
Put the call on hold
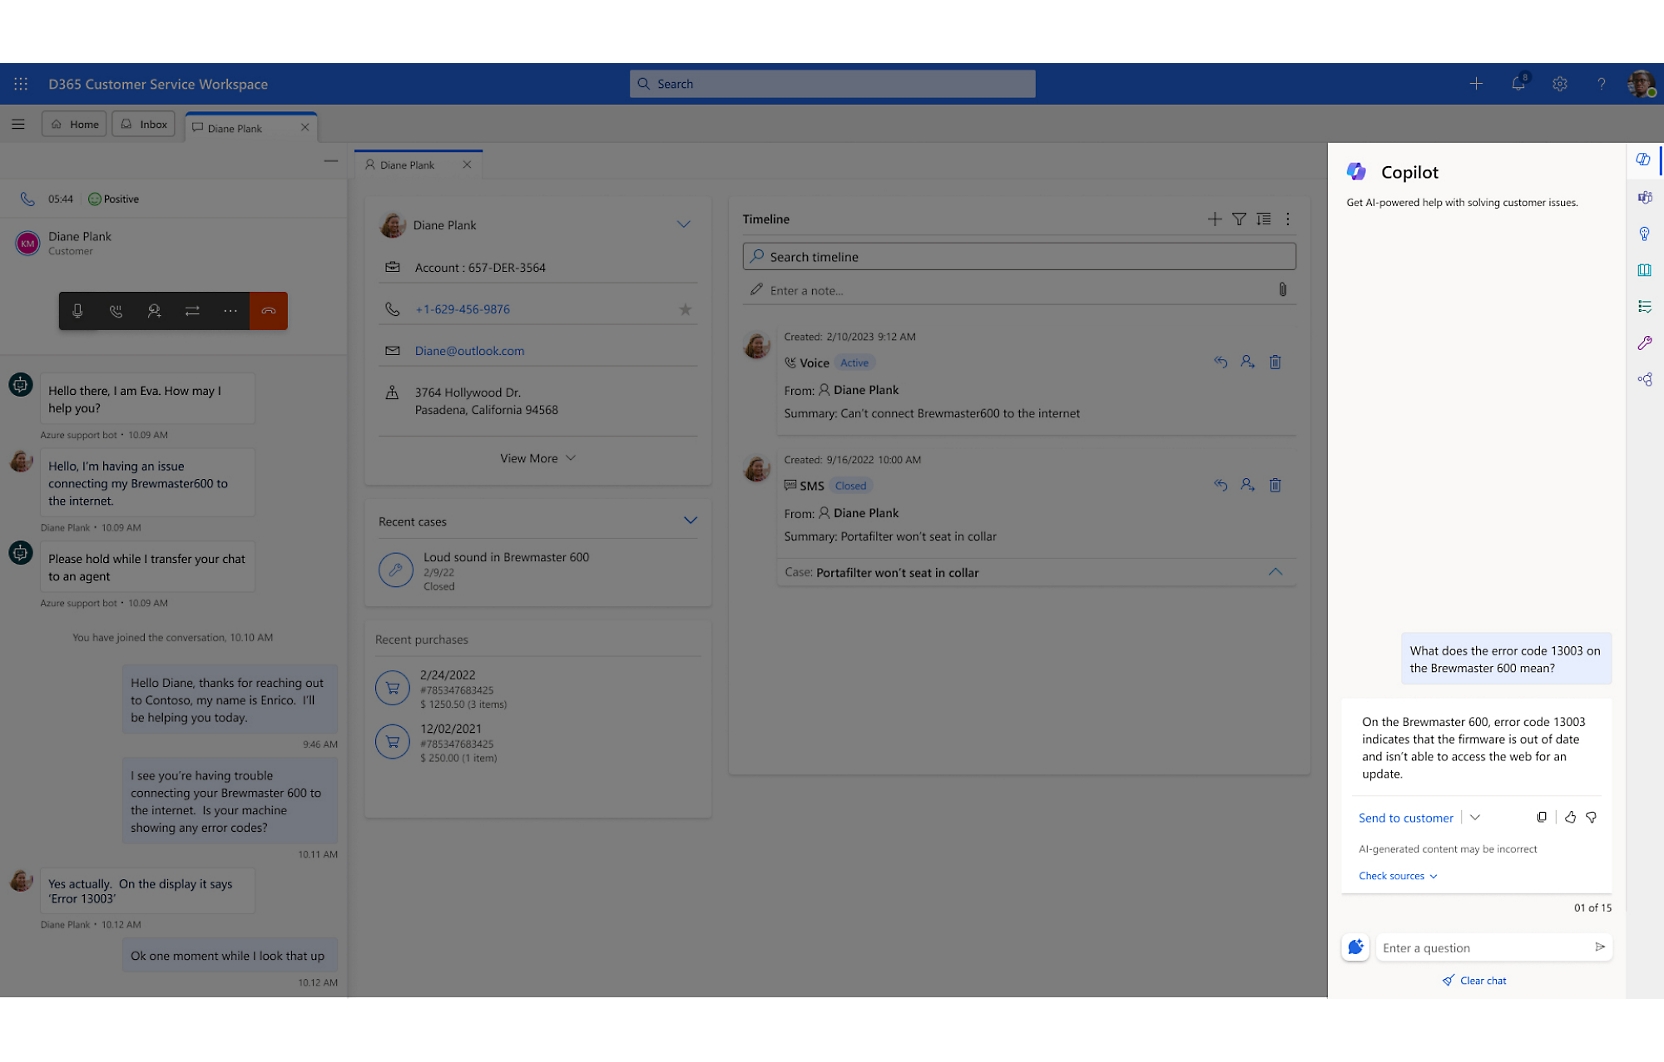click(116, 311)
